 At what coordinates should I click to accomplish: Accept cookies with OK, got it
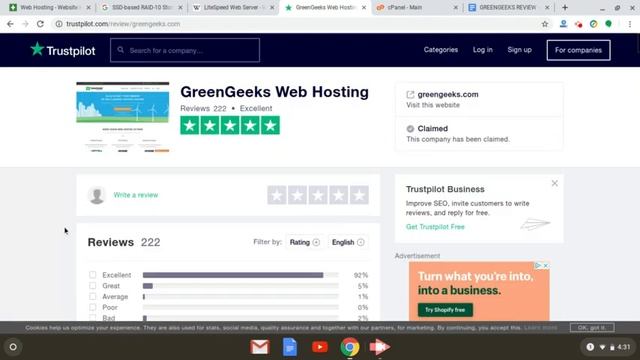(x=592, y=327)
